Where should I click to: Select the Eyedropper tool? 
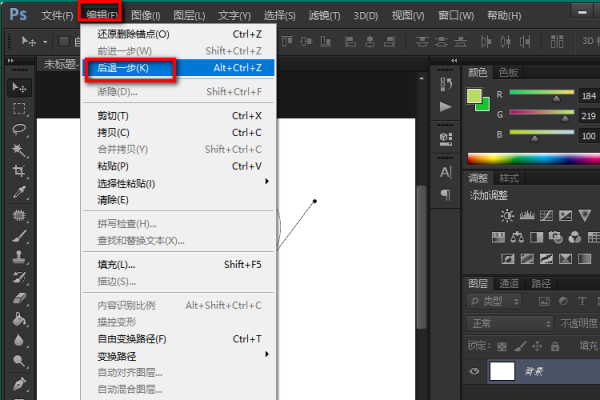point(19,191)
